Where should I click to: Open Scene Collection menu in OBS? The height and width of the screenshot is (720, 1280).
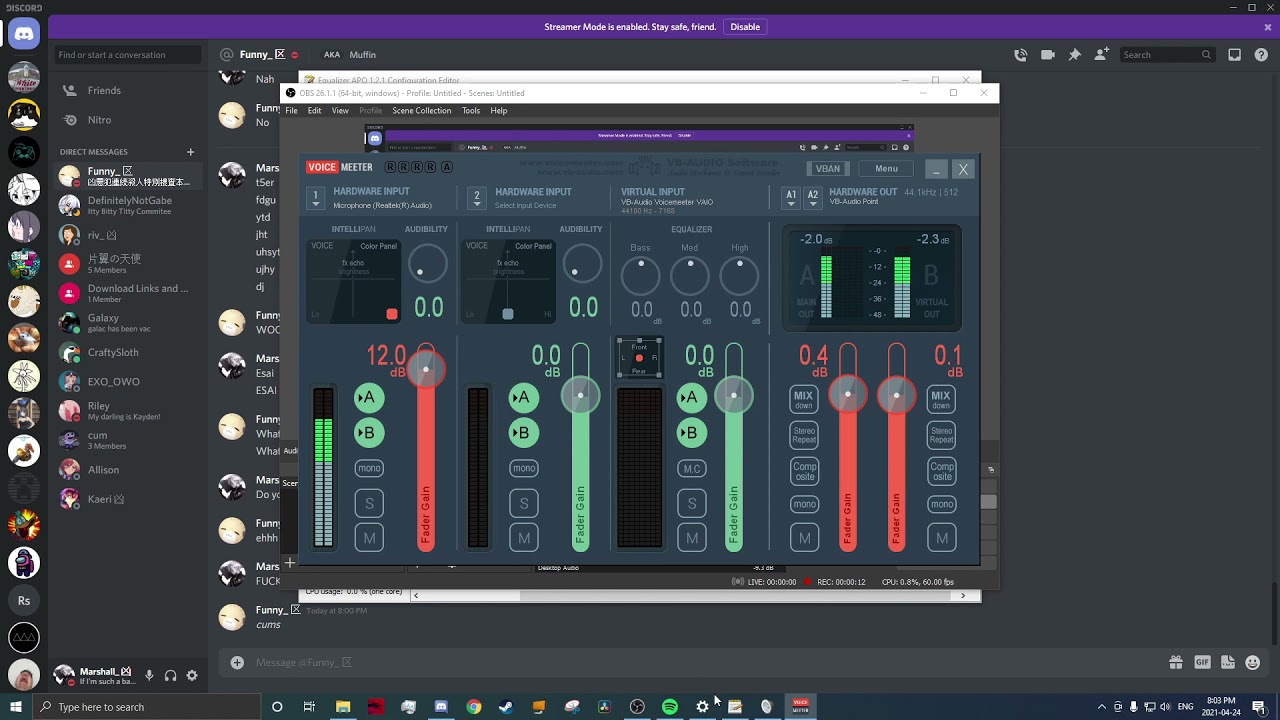pyautogui.click(x=421, y=111)
